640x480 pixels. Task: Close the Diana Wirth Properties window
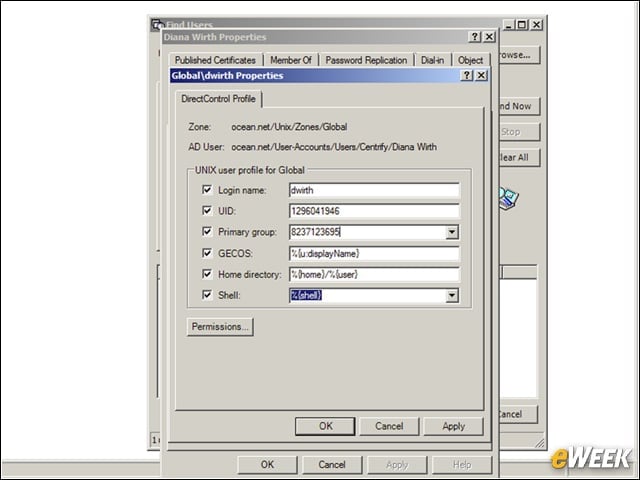(489, 37)
